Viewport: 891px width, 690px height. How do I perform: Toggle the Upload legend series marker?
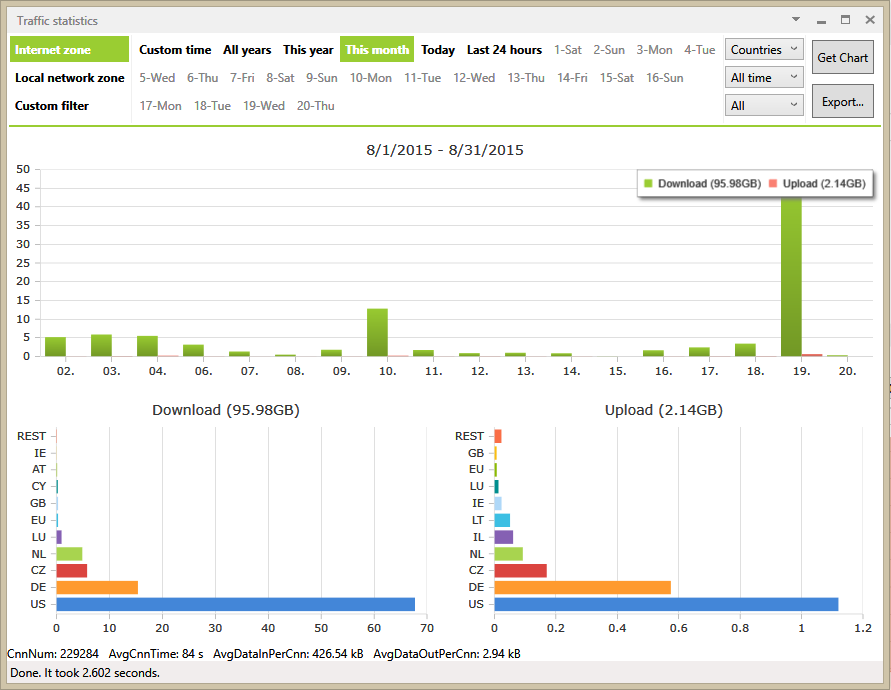[x=773, y=184]
